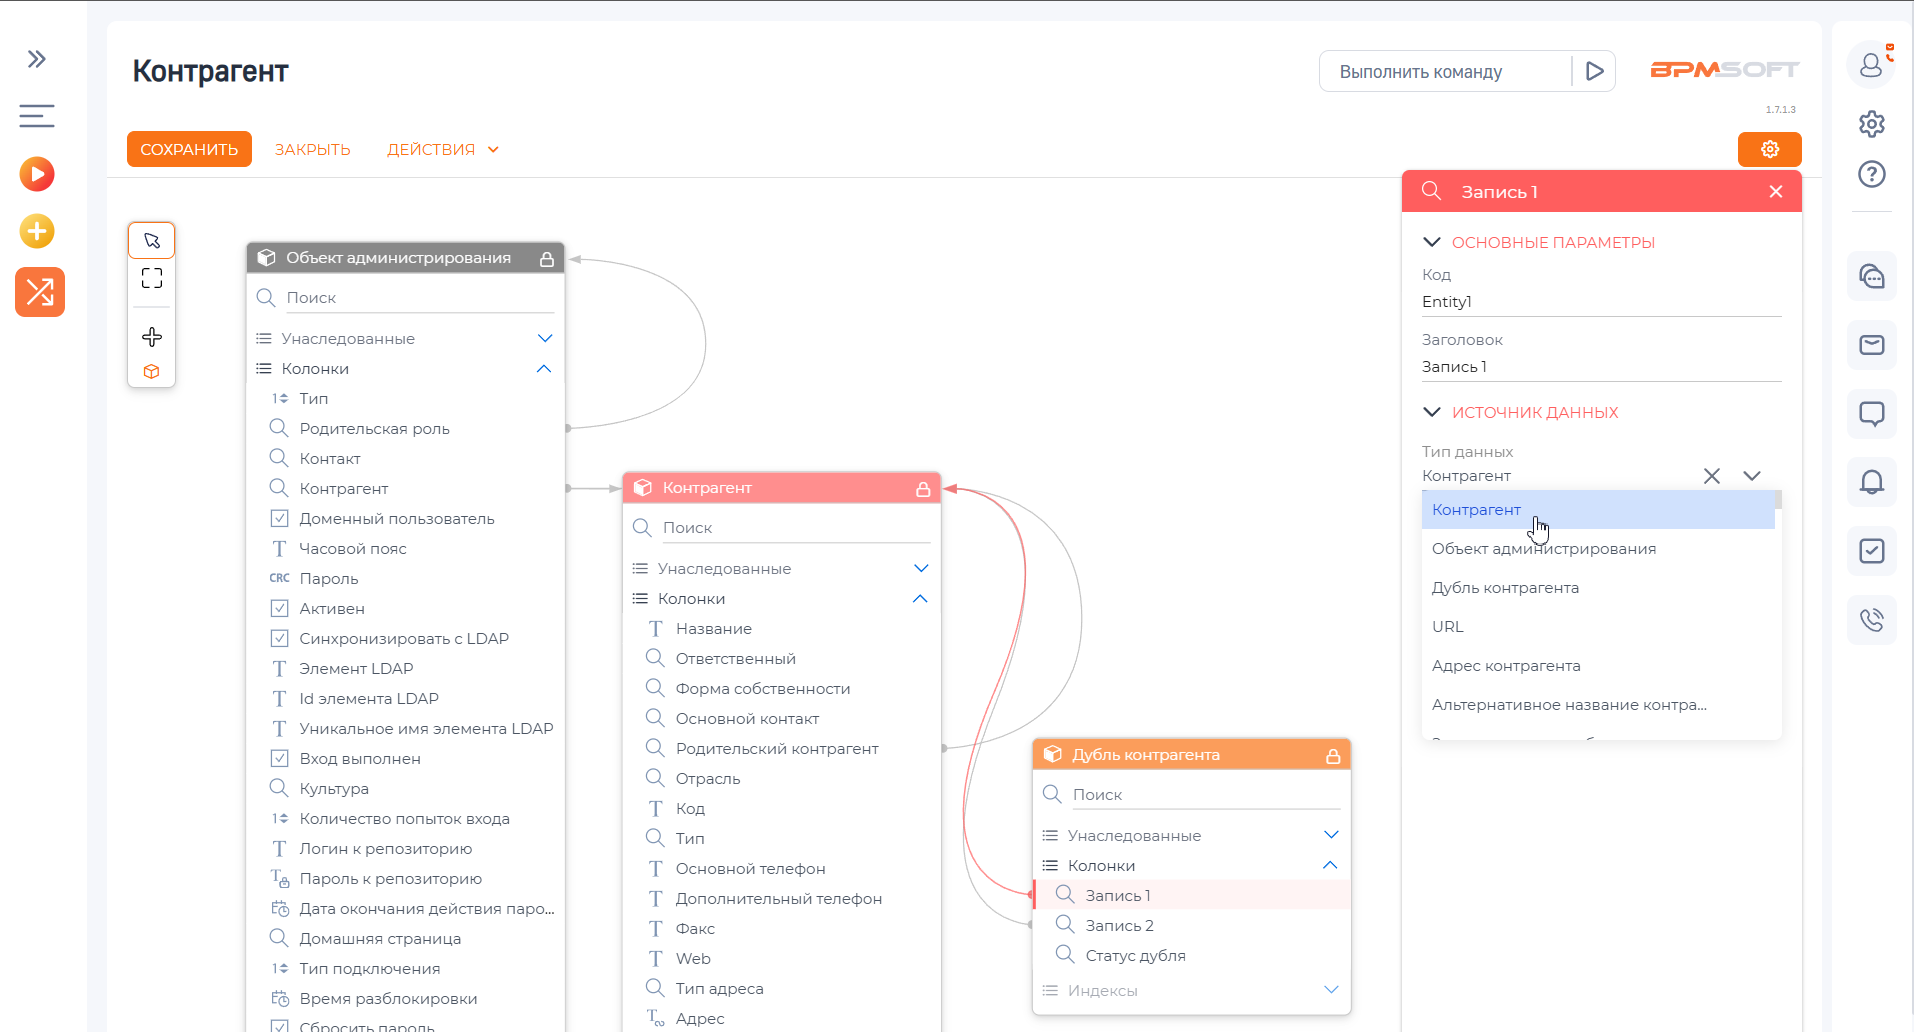The width and height of the screenshot is (1914, 1032).
Task: Choose URL option in the dropdown list
Action: point(1447,627)
